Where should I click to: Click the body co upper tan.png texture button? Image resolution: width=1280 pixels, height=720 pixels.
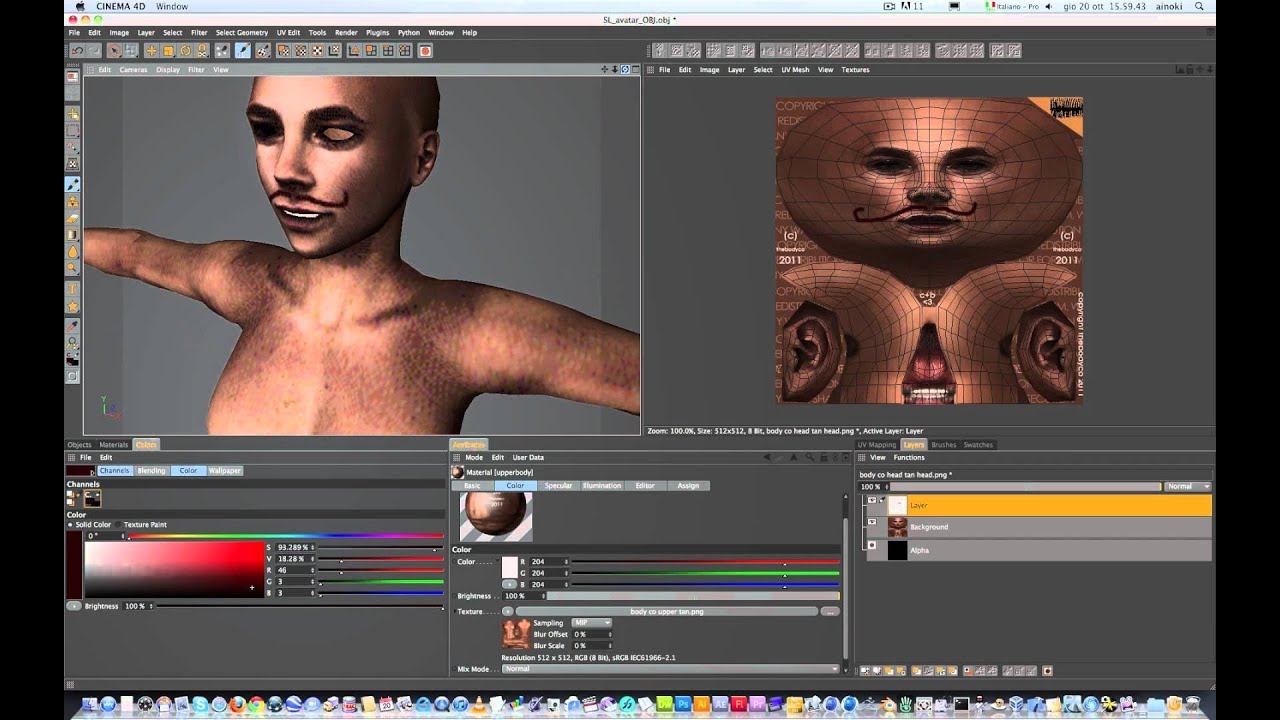click(x=665, y=611)
